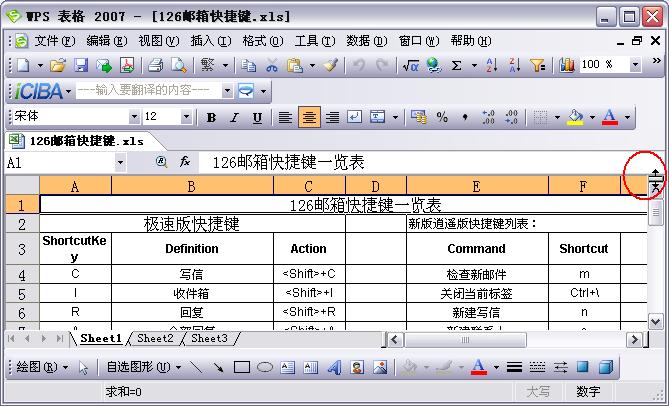Align text to the right
669x406 pixels.
click(x=332, y=117)
